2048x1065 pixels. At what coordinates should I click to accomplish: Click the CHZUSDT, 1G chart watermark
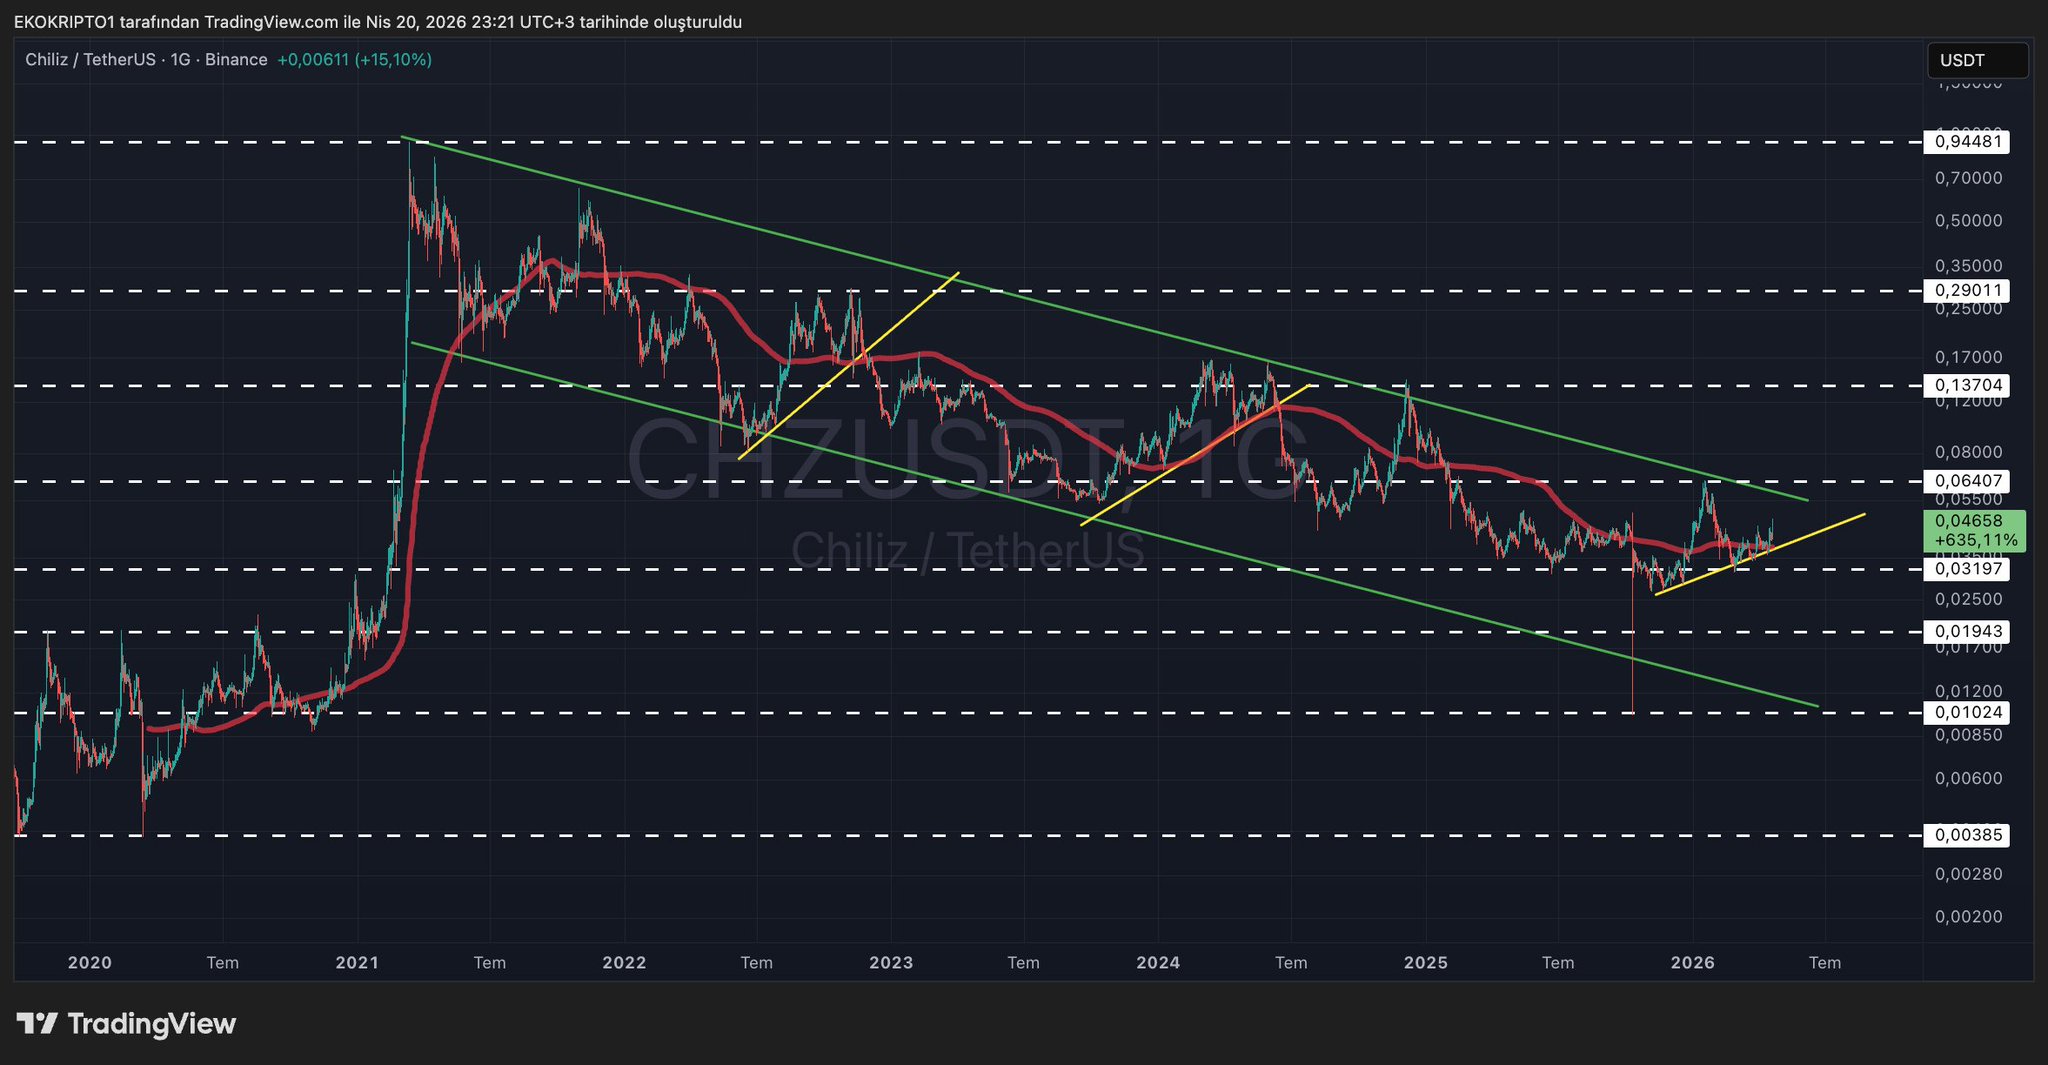coord(966,460)
